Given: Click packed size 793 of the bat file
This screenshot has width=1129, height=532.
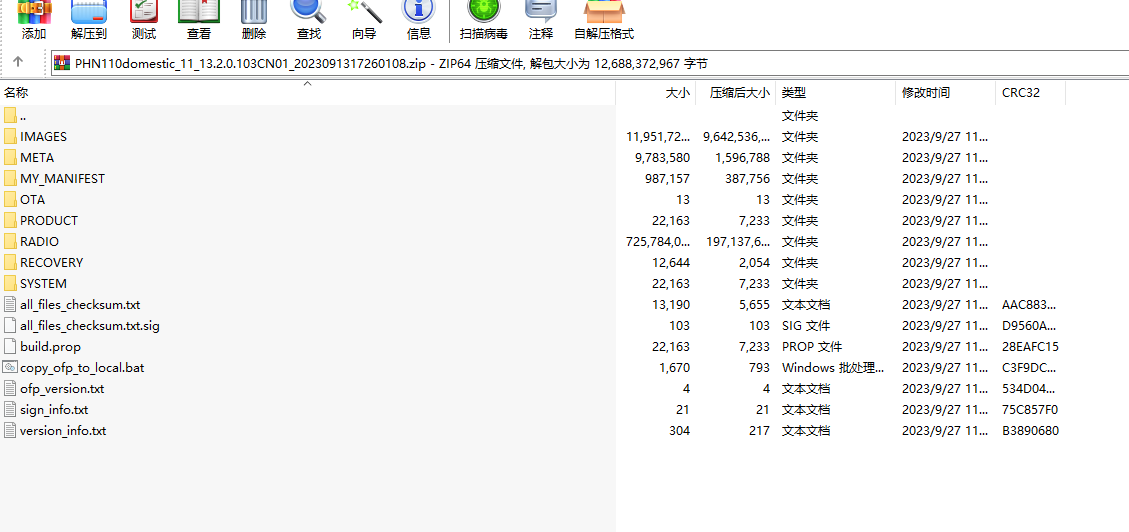Looking at the screenshot, I should [x=760, y=368].
